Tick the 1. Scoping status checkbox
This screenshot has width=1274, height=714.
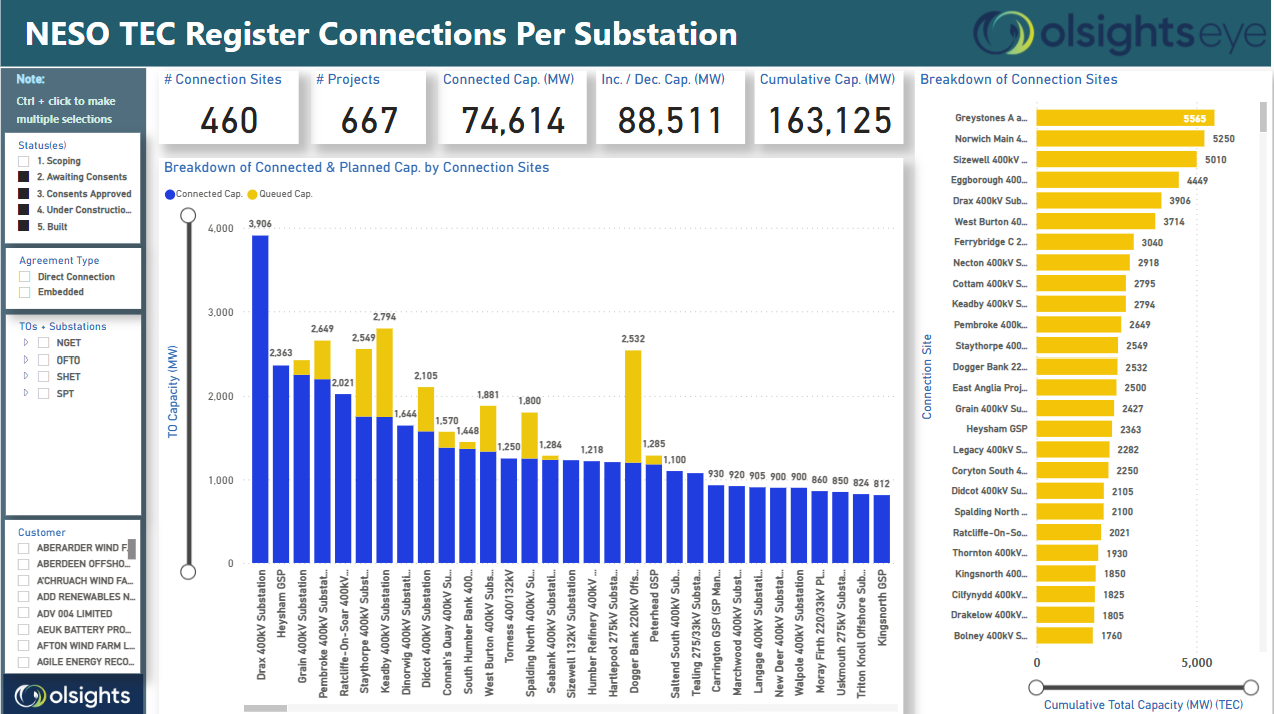pos(23,161)
